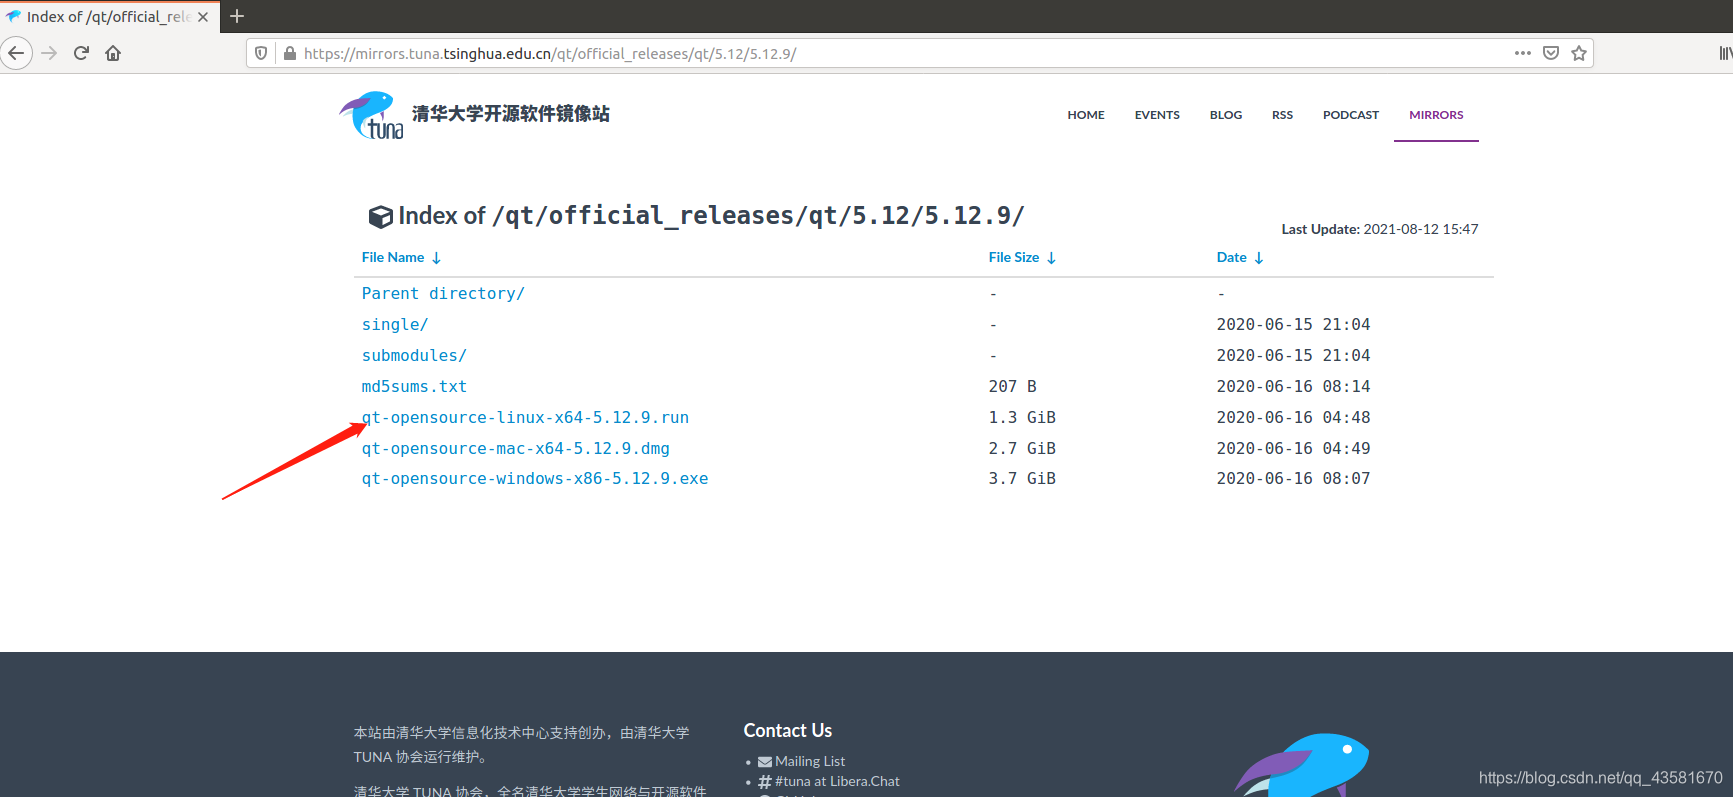Open the library icon in the toolbar

1725,53
